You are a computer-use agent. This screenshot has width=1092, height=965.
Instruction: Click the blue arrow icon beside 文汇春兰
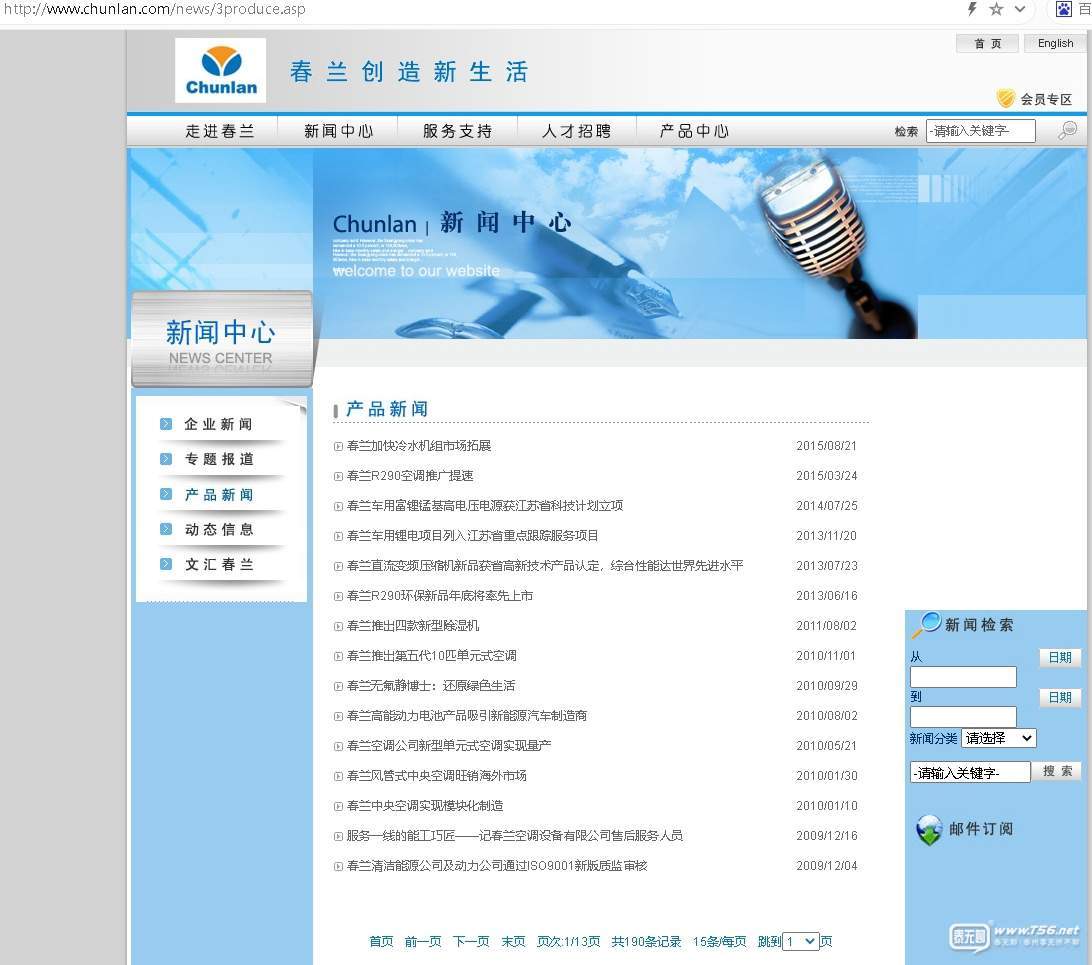166,563
